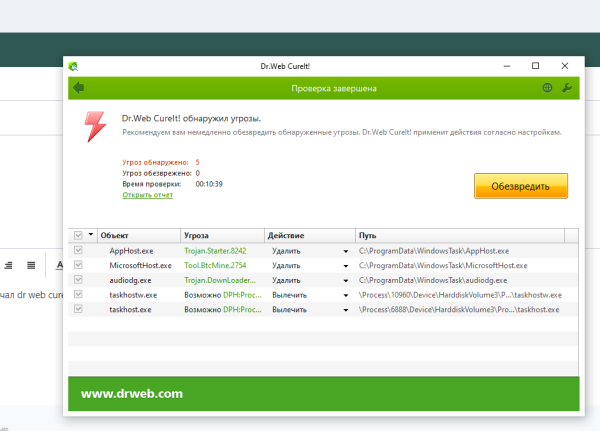The height and width of the screenshot is (431, 600).
Task: Sort by the Объект column header
Action: (139, 235)
